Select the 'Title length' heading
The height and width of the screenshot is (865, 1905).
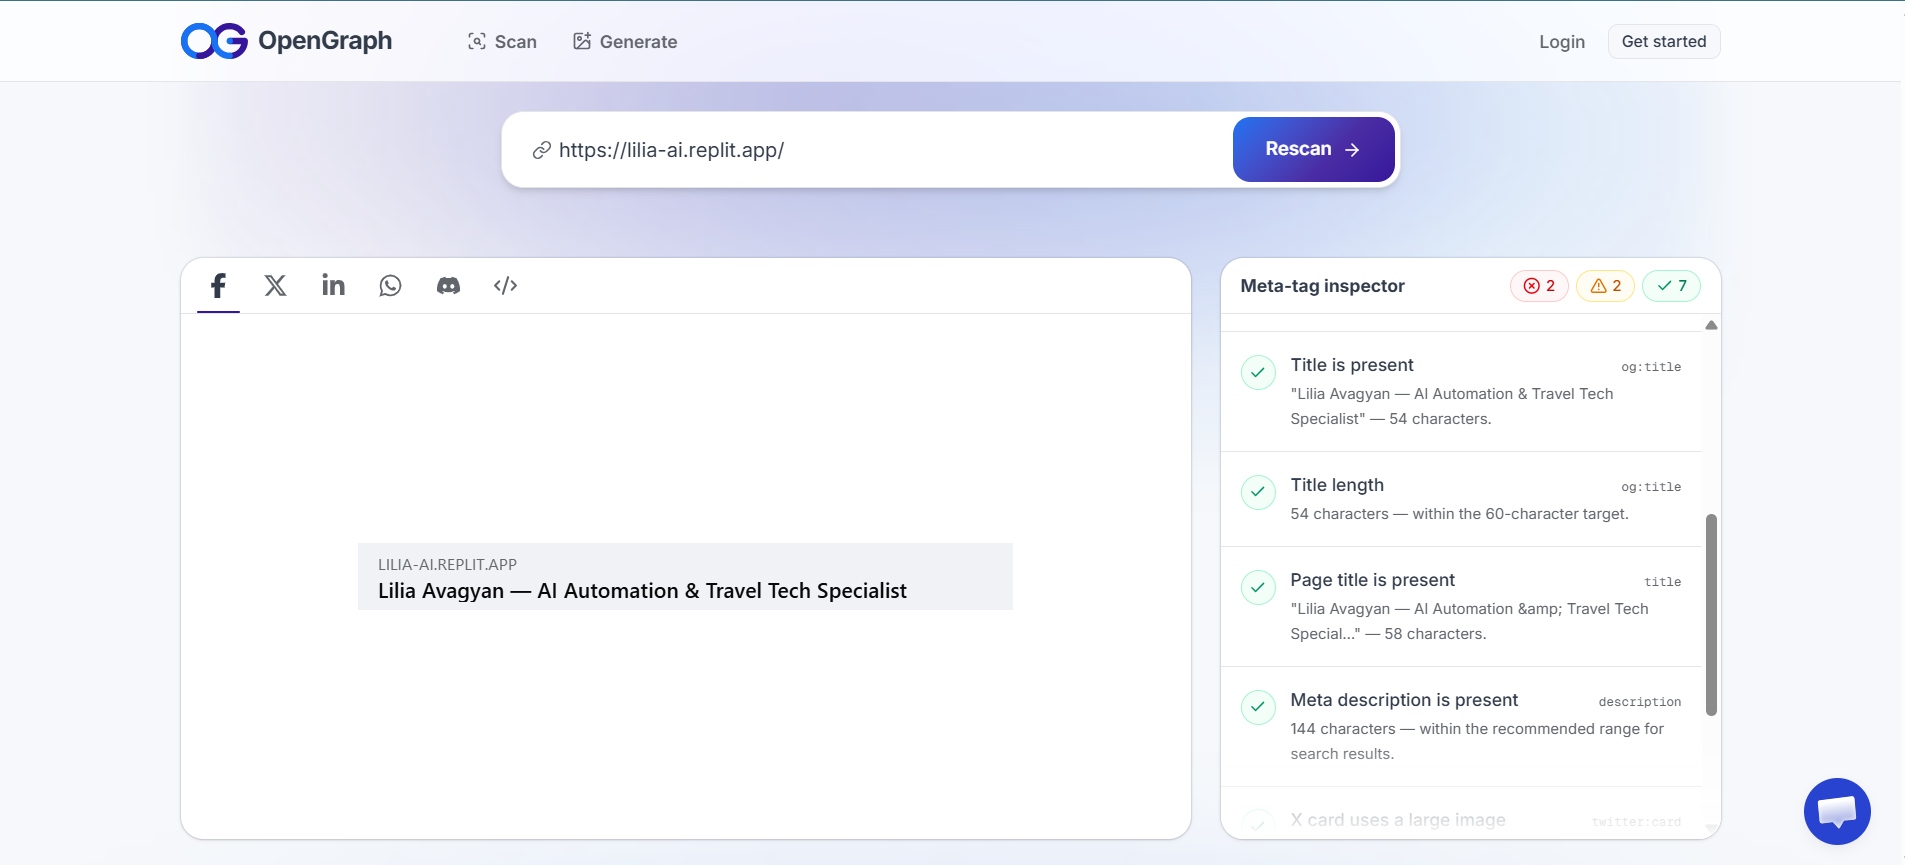pyautogui.click(x=1337, y=485)
